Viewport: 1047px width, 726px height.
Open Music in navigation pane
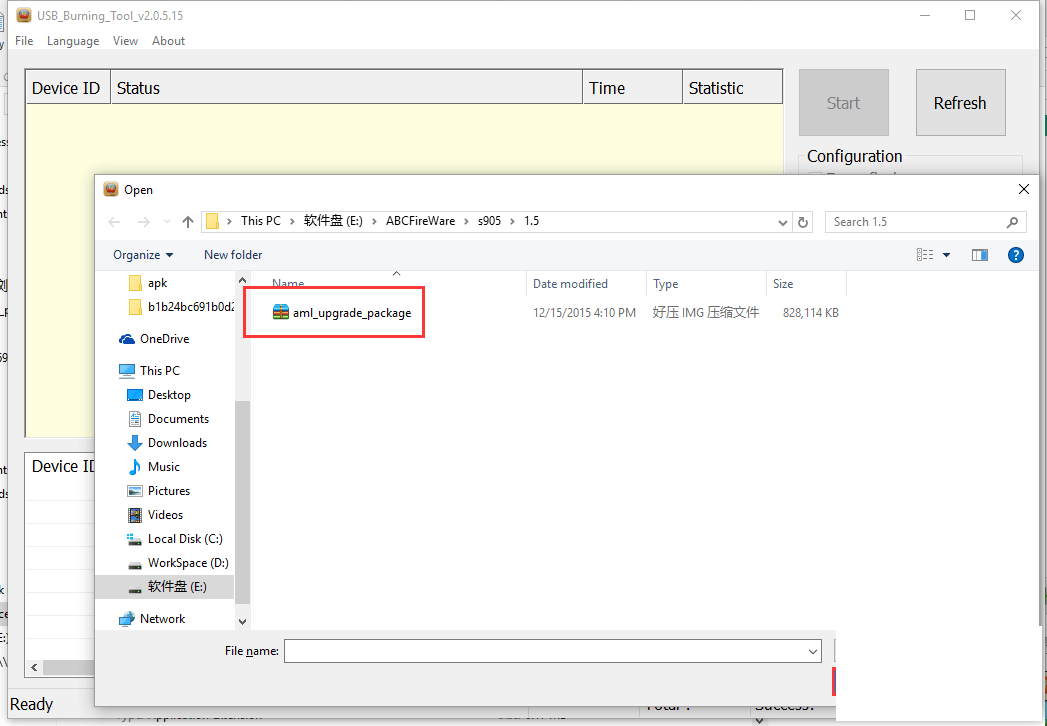[164, 467]
